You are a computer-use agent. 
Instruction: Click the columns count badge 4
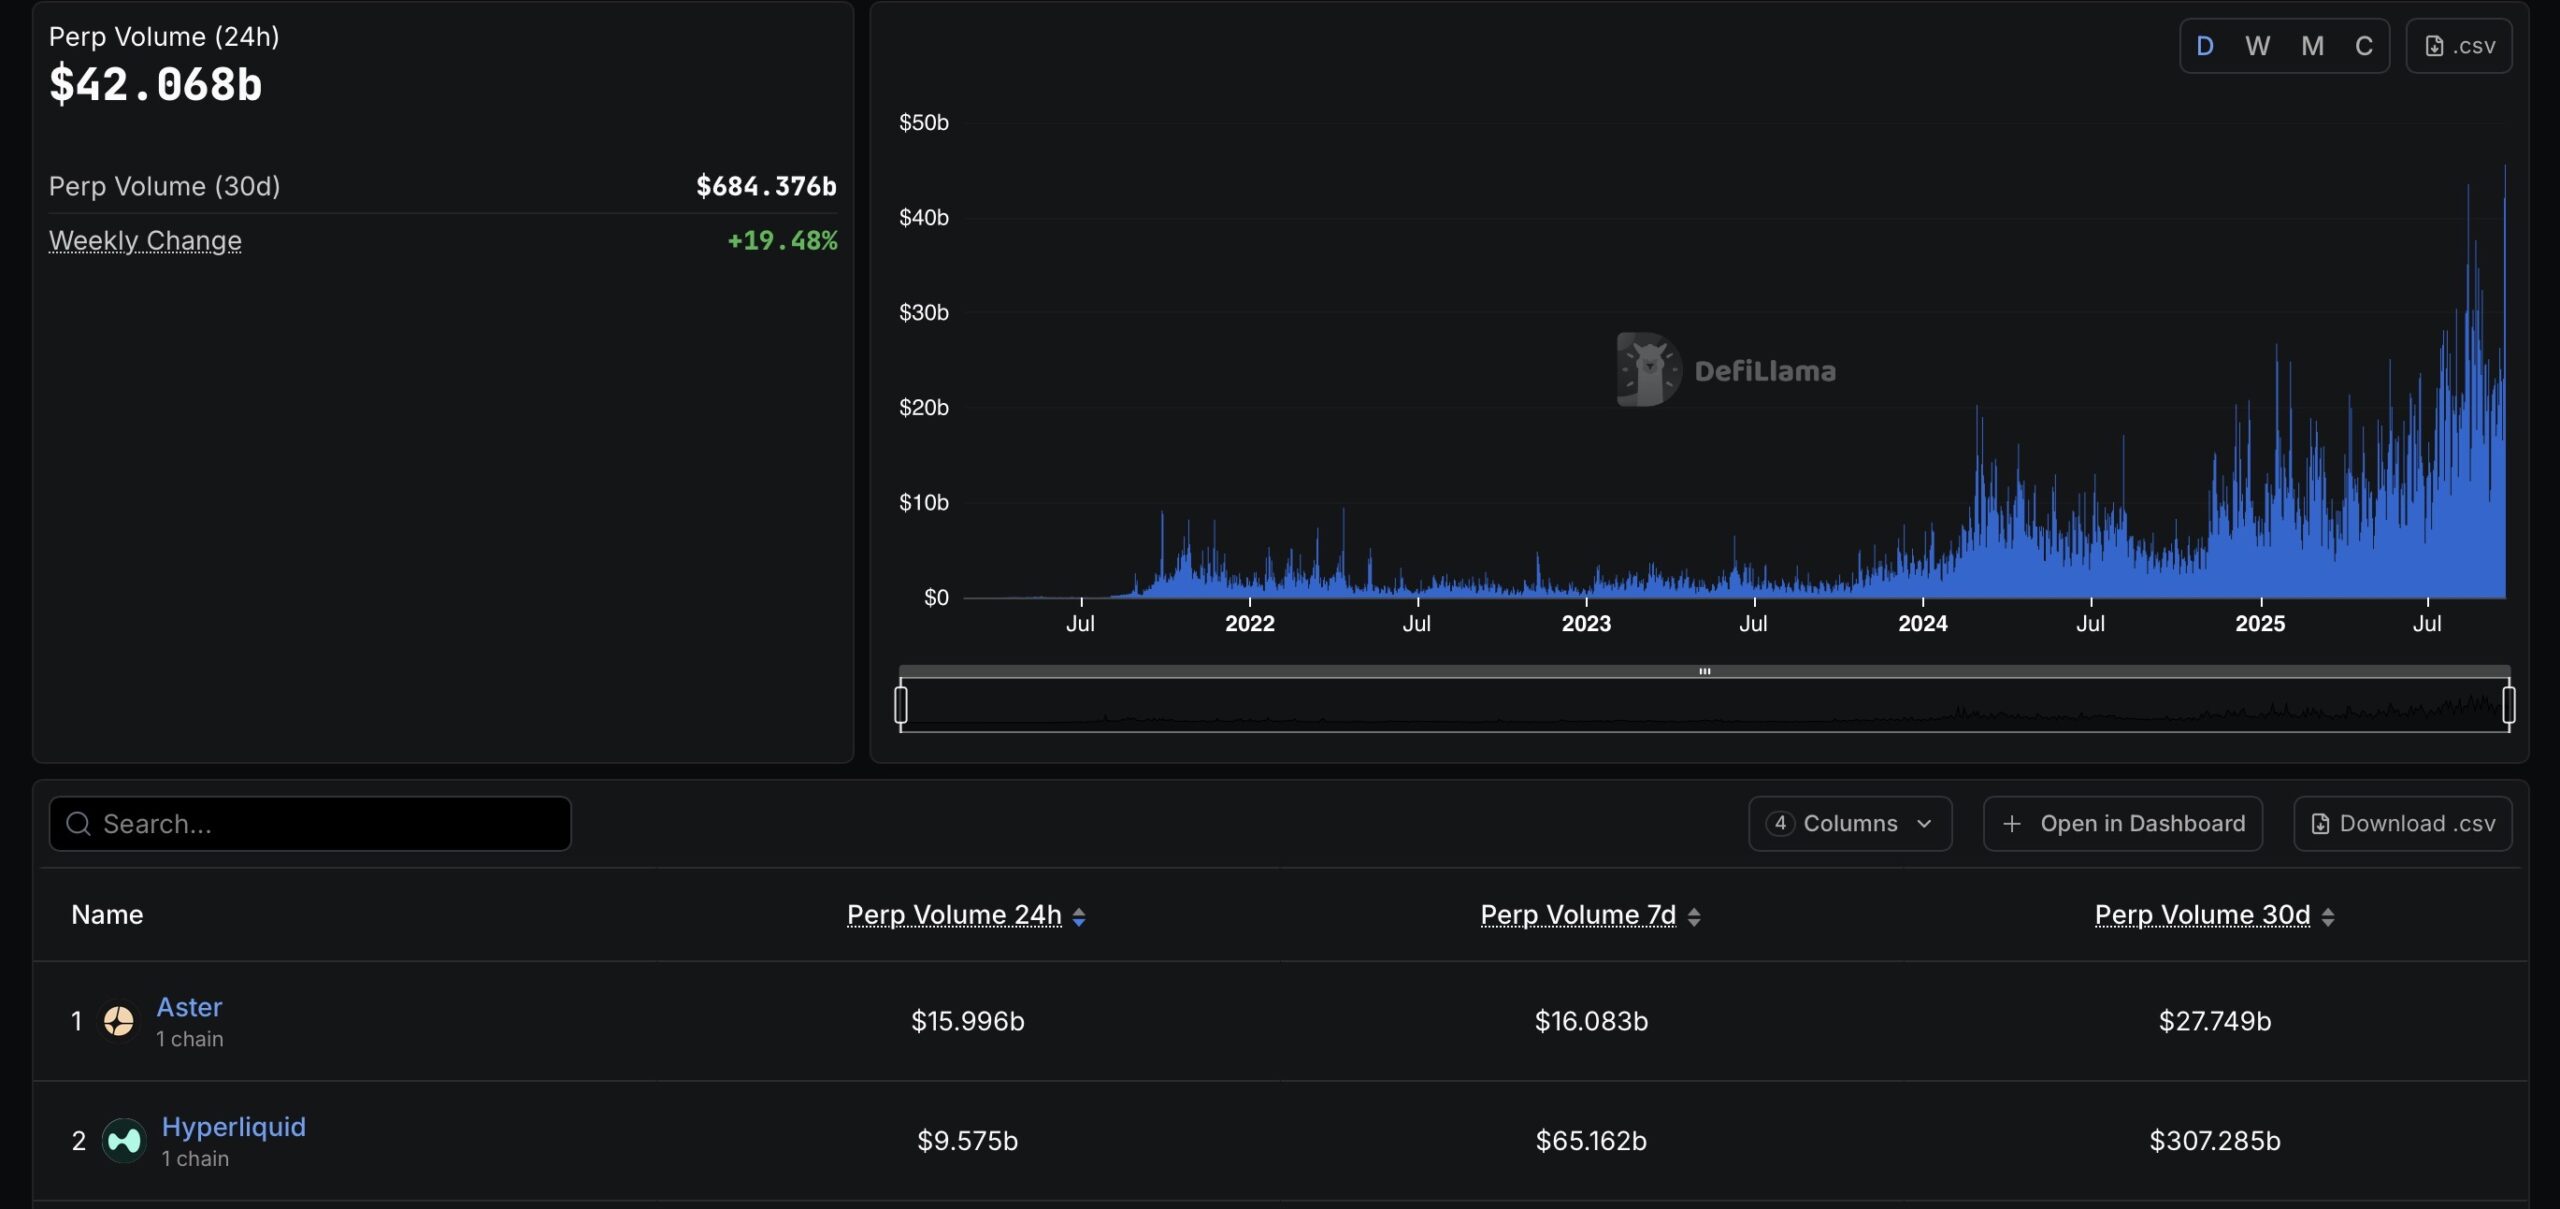1780,823
